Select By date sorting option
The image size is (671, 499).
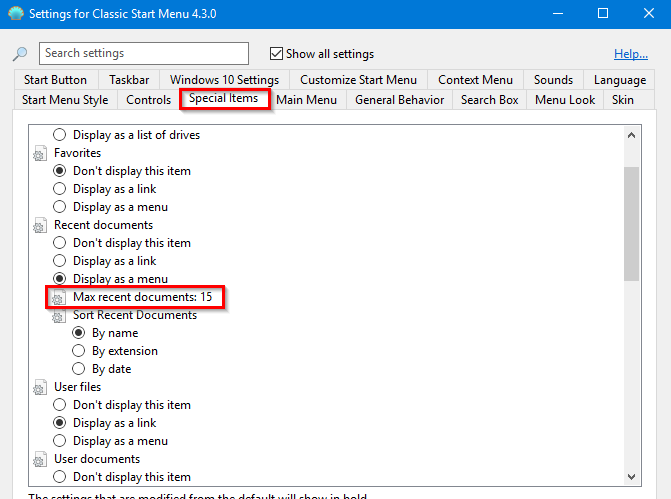click(79, 369)
